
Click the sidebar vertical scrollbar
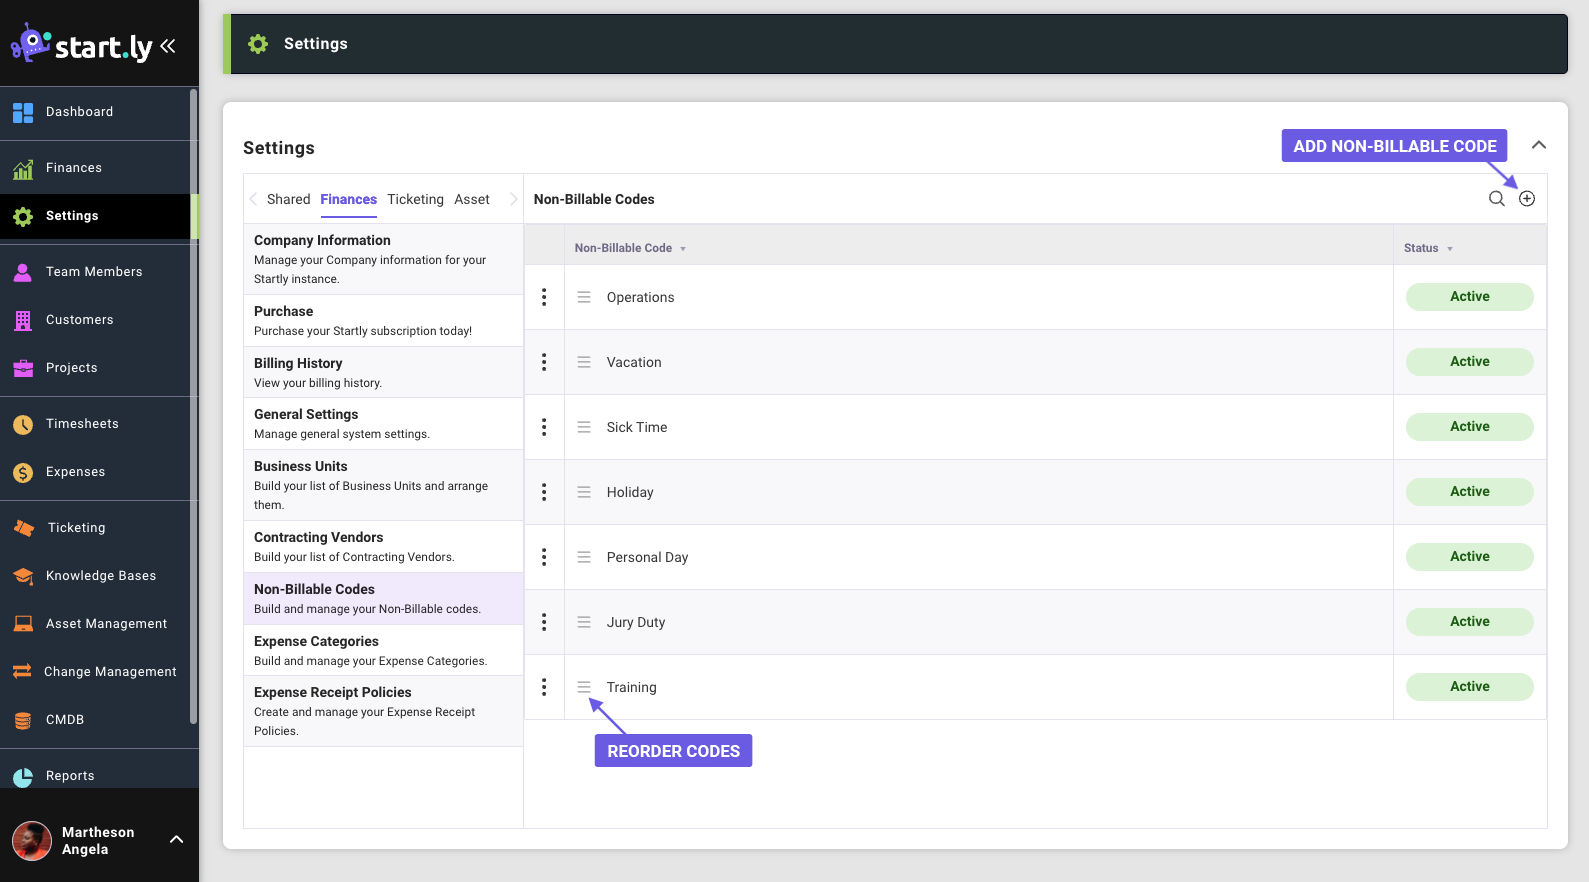pyautogui.click(x=193, y=400)
